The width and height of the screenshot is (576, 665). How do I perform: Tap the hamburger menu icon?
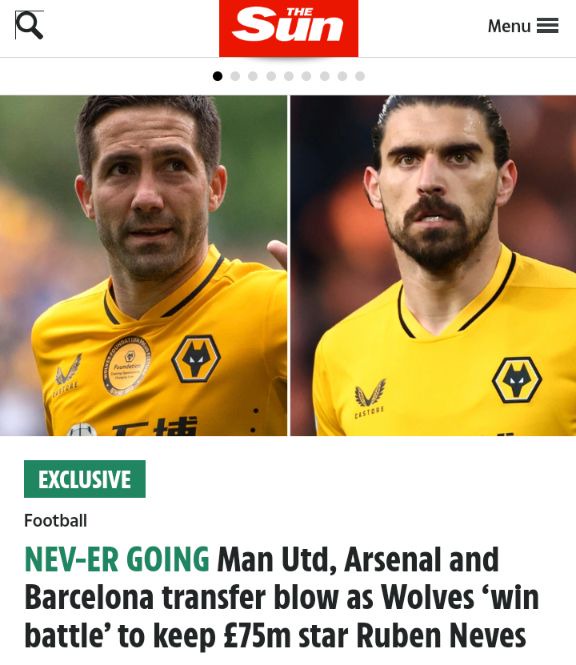548,26
